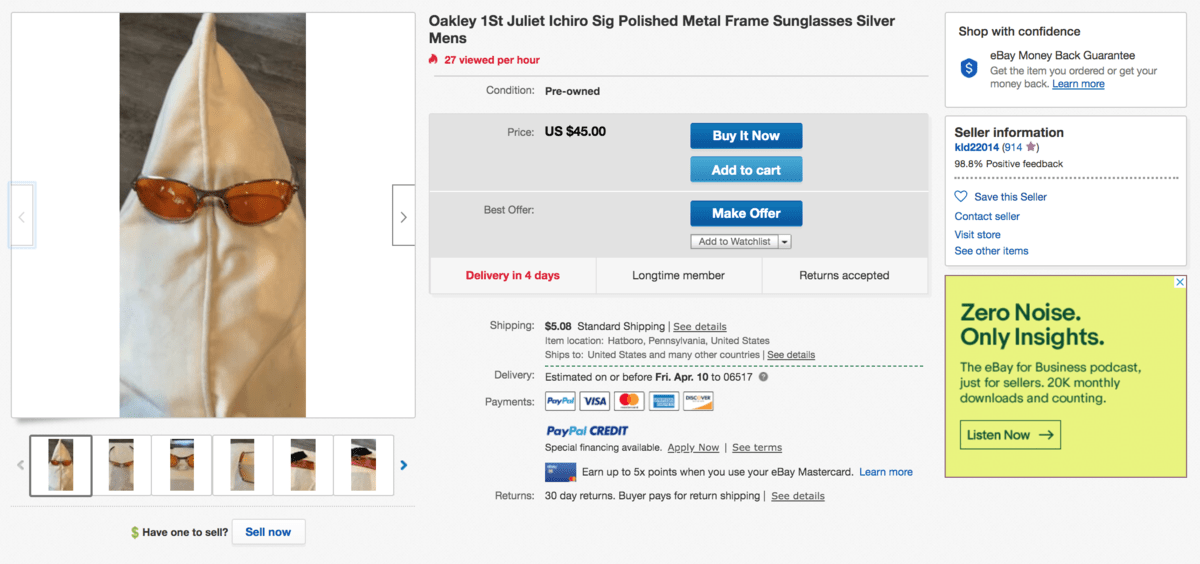Click the delivery estimate help question icon
This screenshot has height=564, width=1200.
point(763,377)
